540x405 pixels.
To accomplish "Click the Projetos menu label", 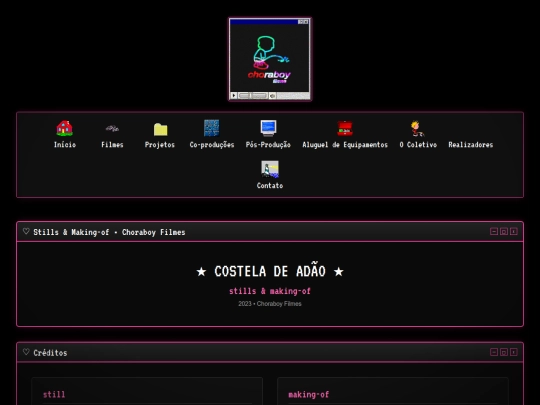I will coord(160,145).
